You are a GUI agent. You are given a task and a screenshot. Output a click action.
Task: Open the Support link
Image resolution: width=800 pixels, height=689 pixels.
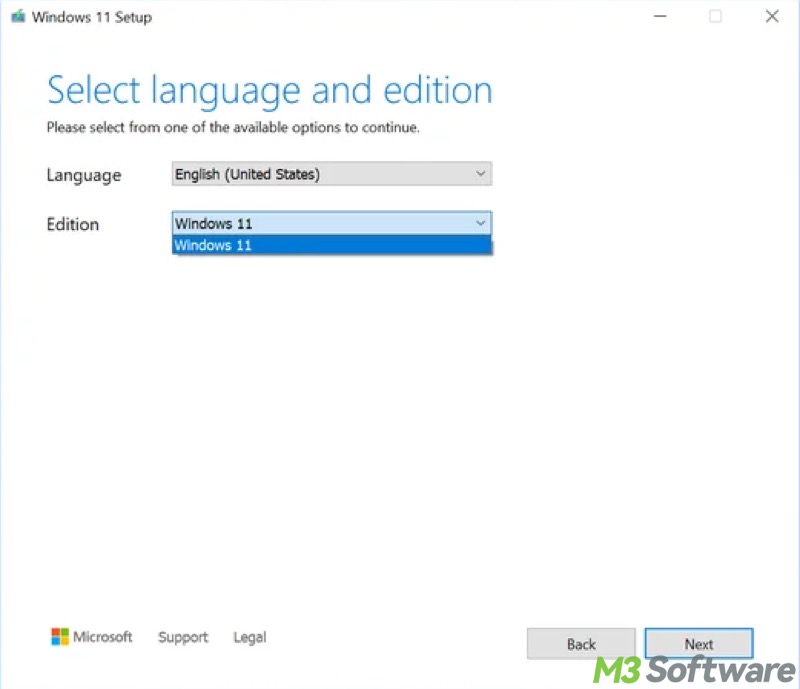pos(183,637)
